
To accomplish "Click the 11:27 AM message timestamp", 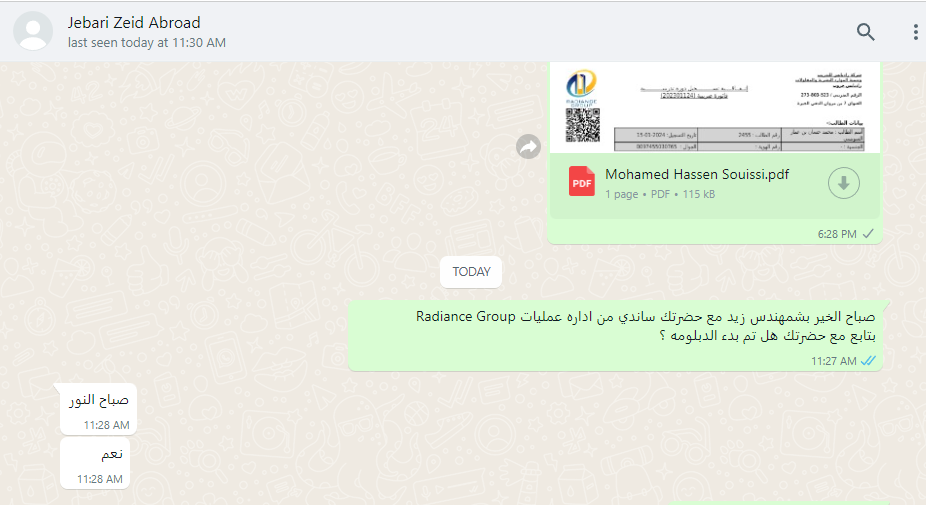I will point(833,361).
